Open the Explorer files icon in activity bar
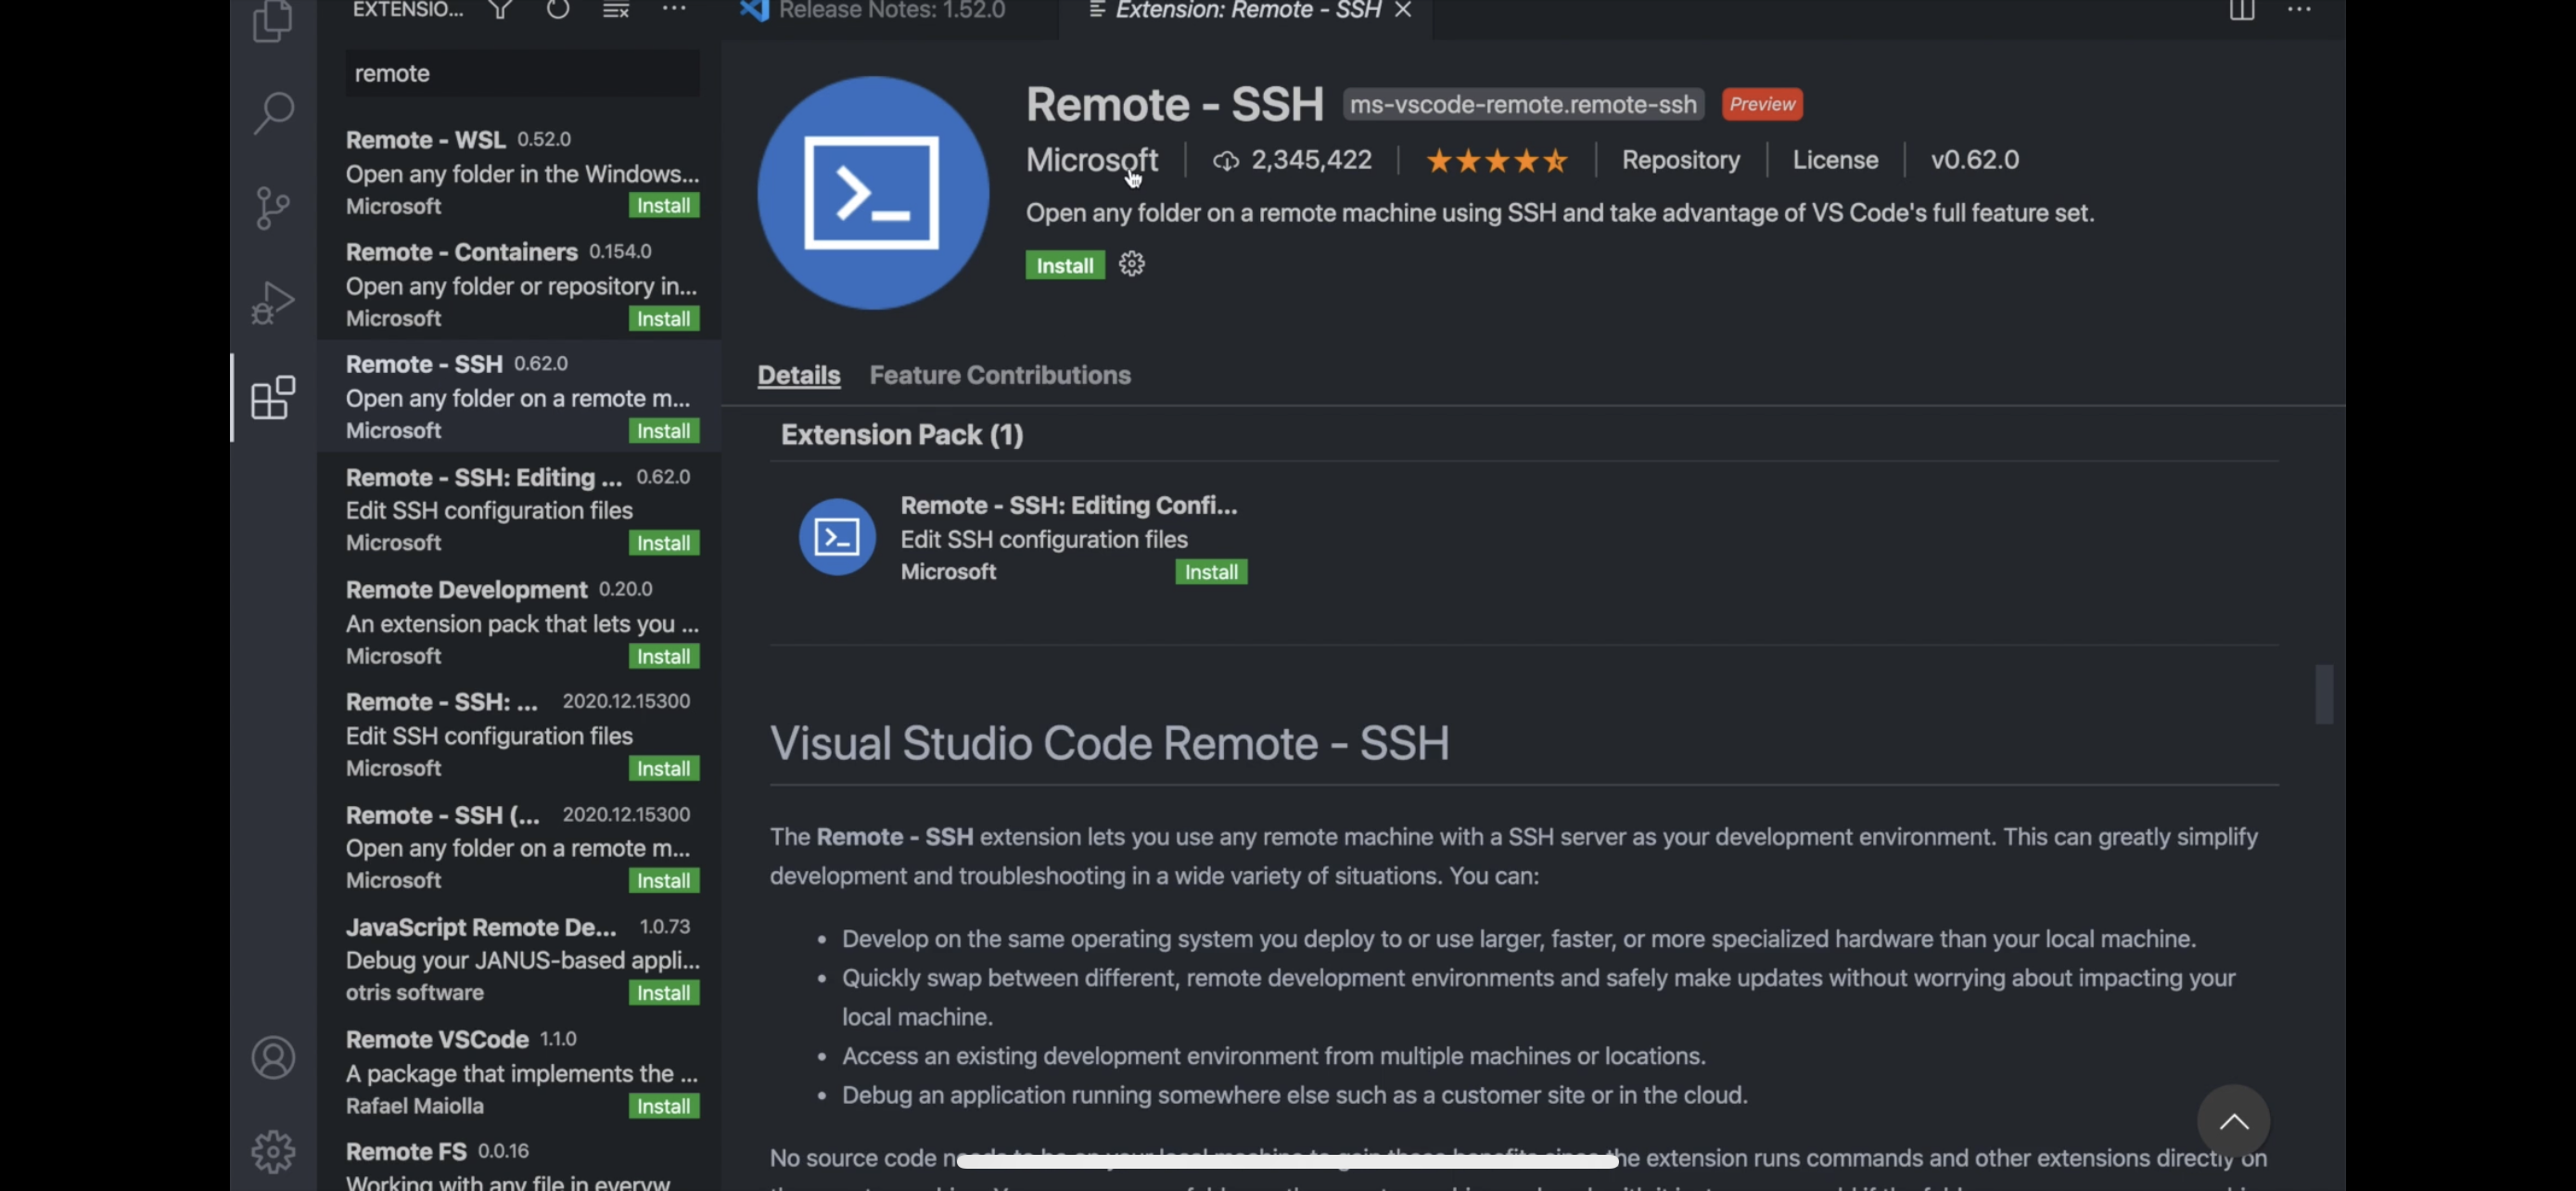Screen dimensions: 2576x1191 pyautogui.click(x=273, y=20)
